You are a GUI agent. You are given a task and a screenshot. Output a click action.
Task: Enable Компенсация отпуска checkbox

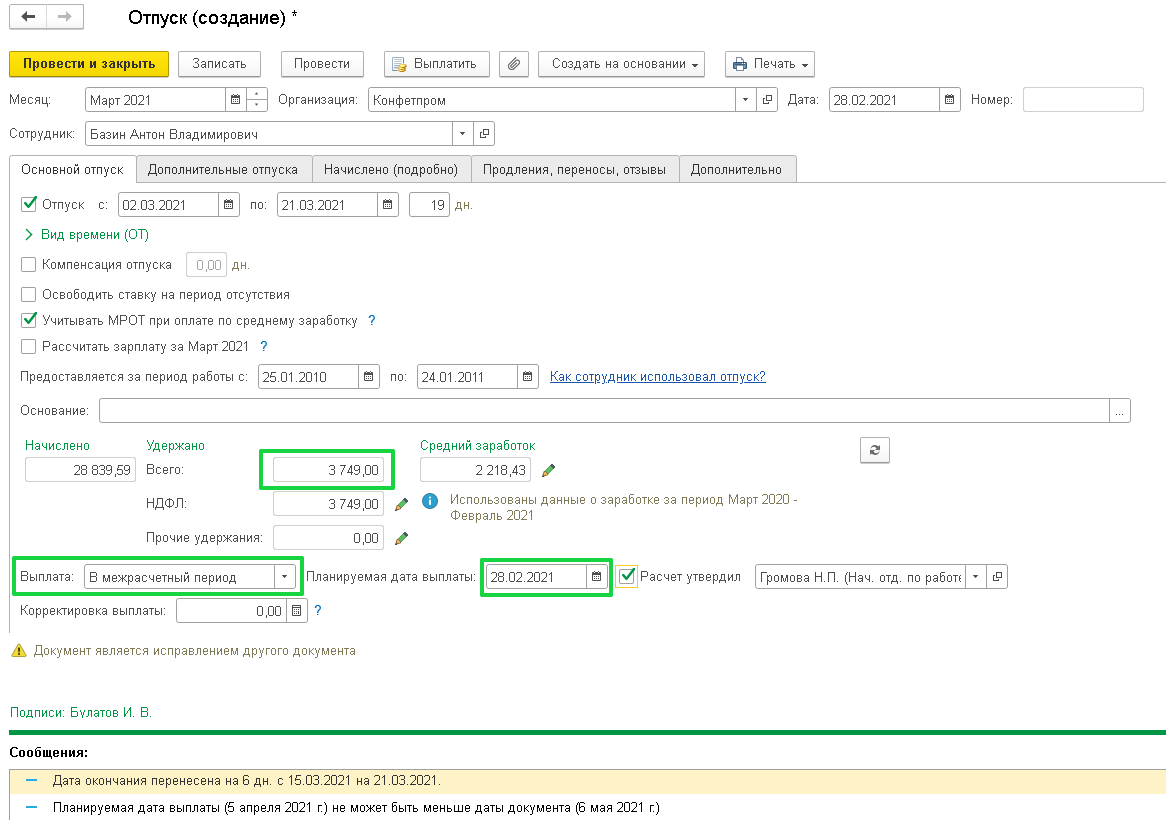[x=29, y=265]
